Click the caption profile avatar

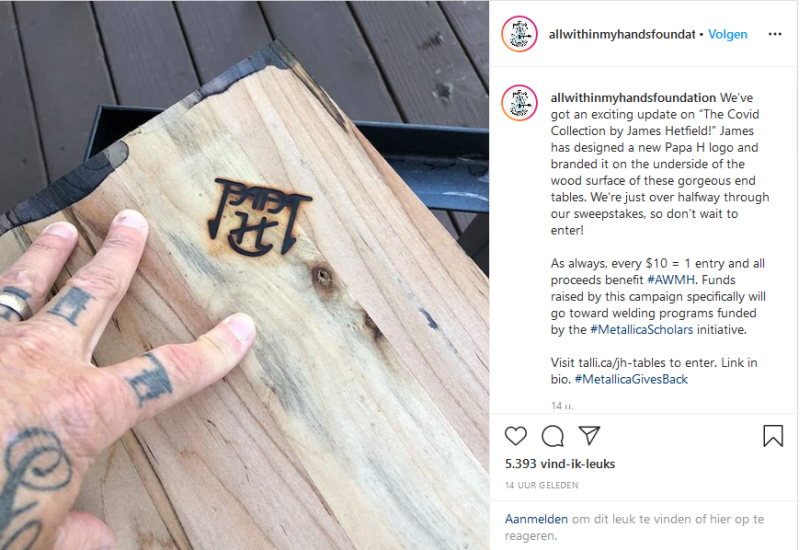[x=519, y=103]
